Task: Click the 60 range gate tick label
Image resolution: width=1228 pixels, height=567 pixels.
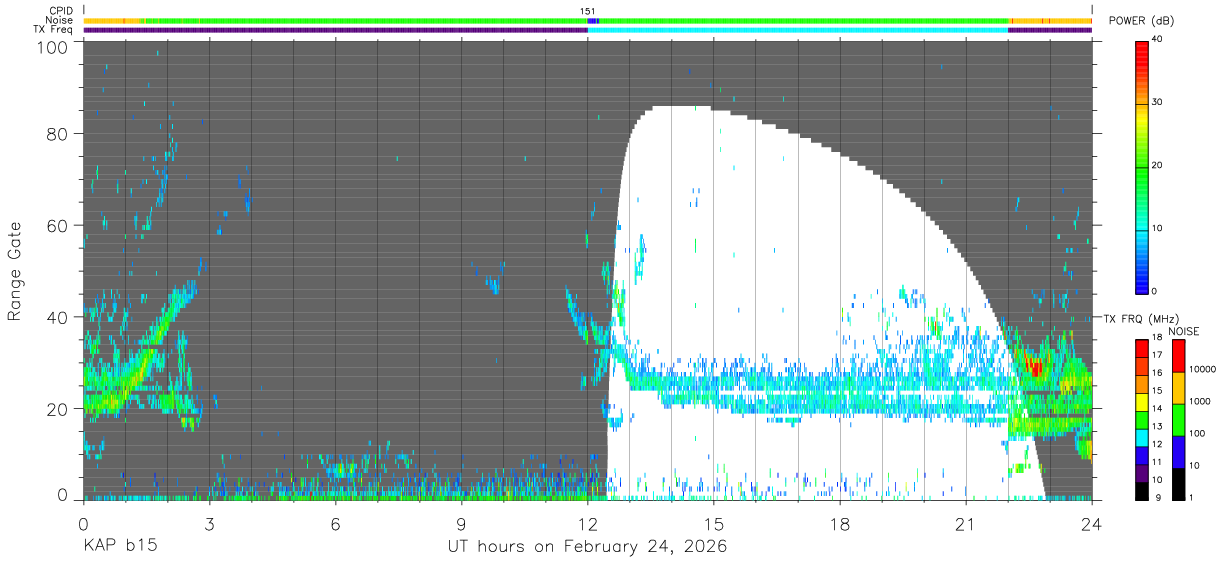Action: pos(58,225)
